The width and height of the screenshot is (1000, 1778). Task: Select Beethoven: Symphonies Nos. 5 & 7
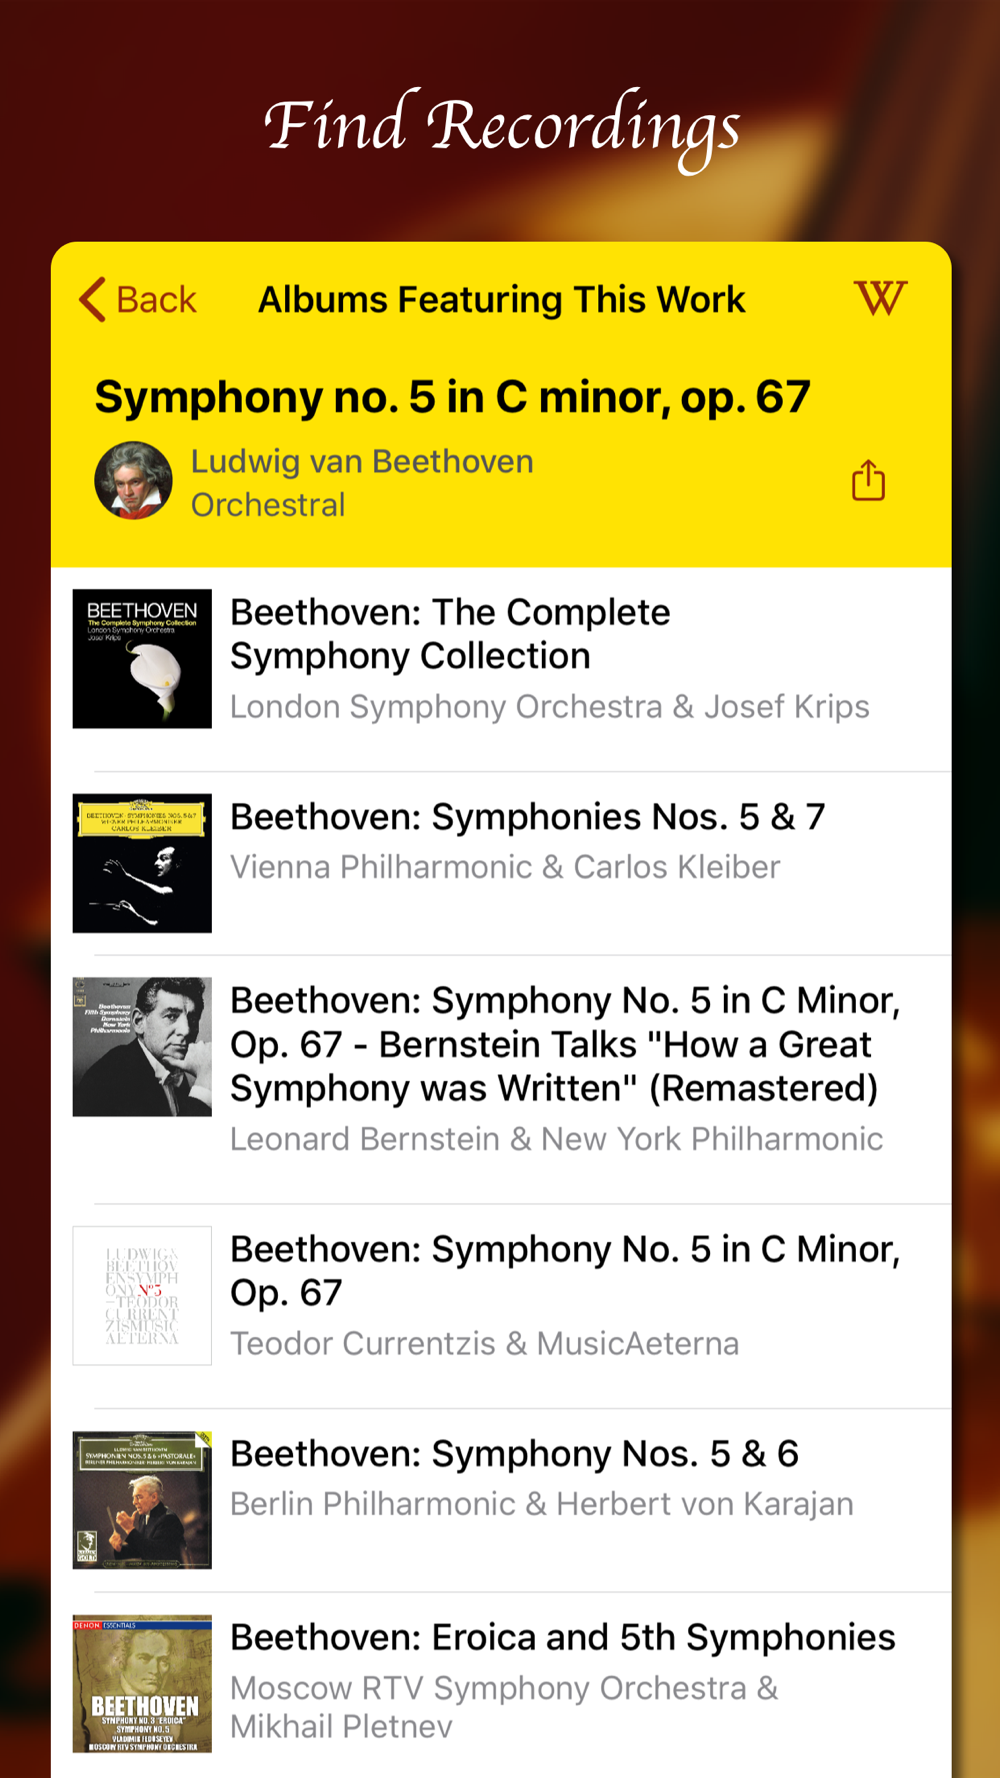(x=527, y=817)
